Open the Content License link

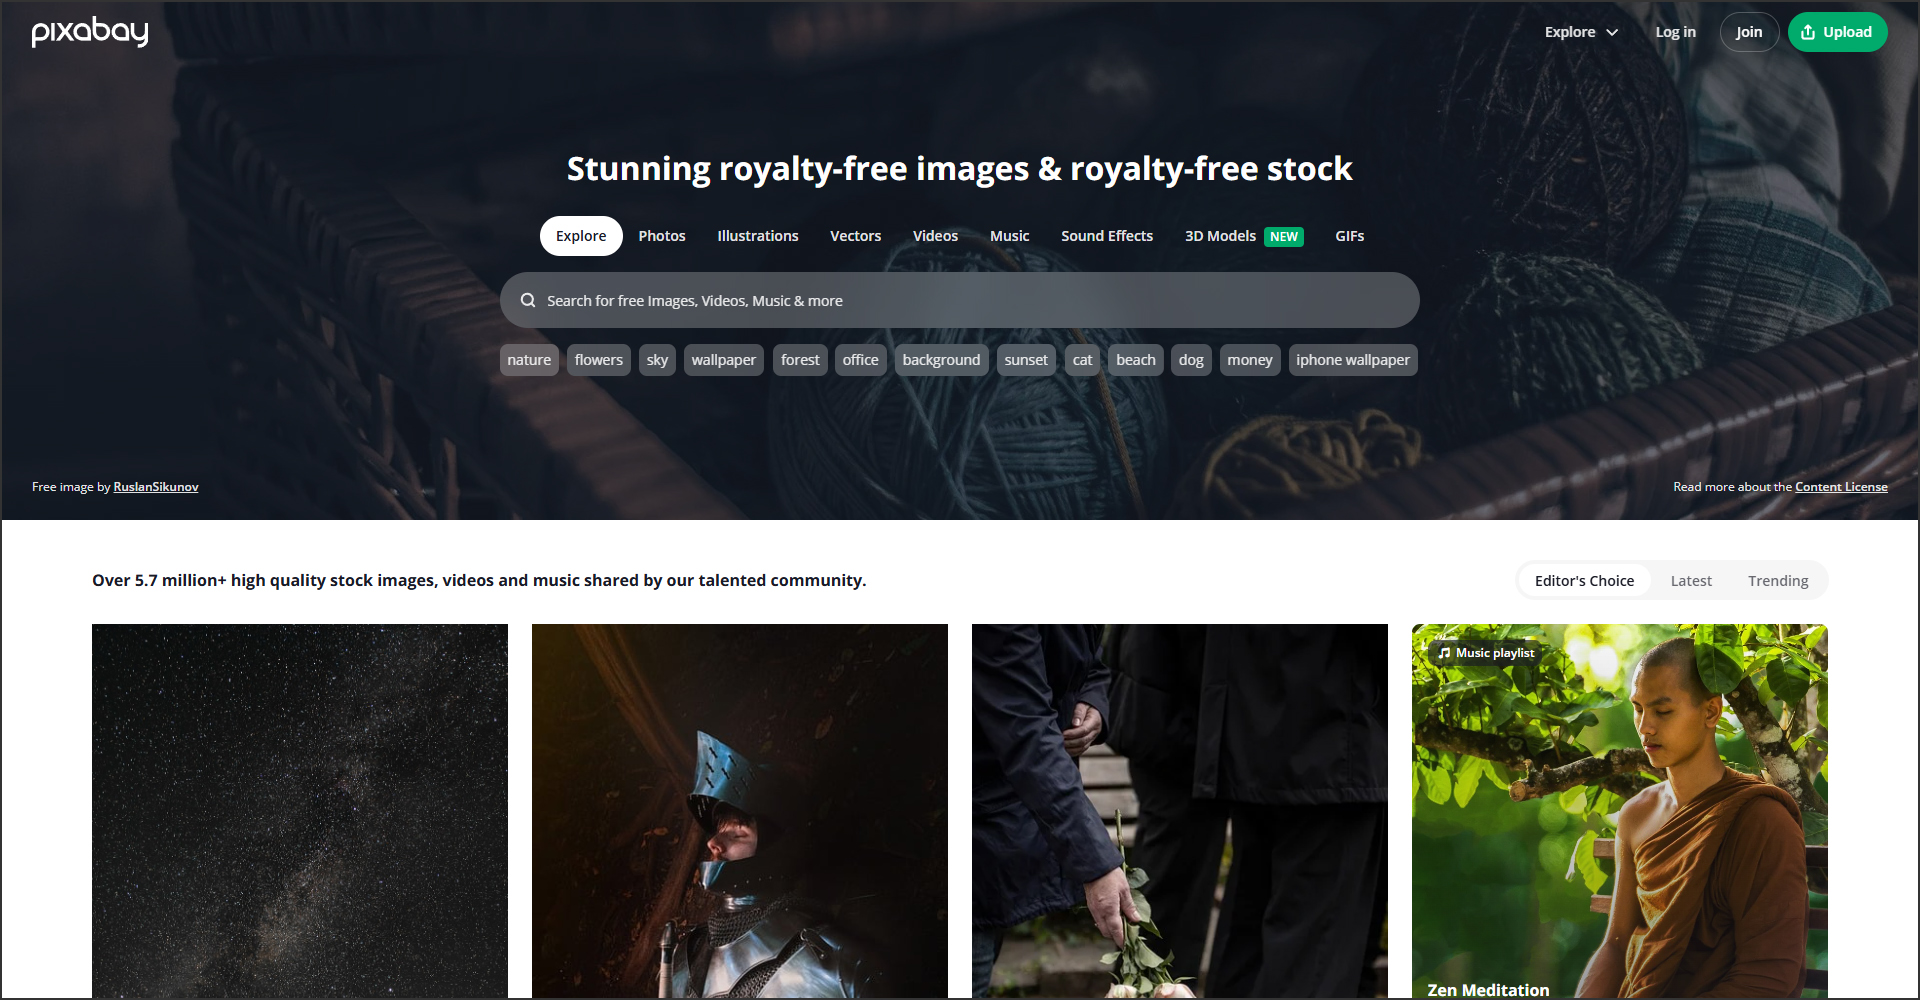[x=1841, y=487]
